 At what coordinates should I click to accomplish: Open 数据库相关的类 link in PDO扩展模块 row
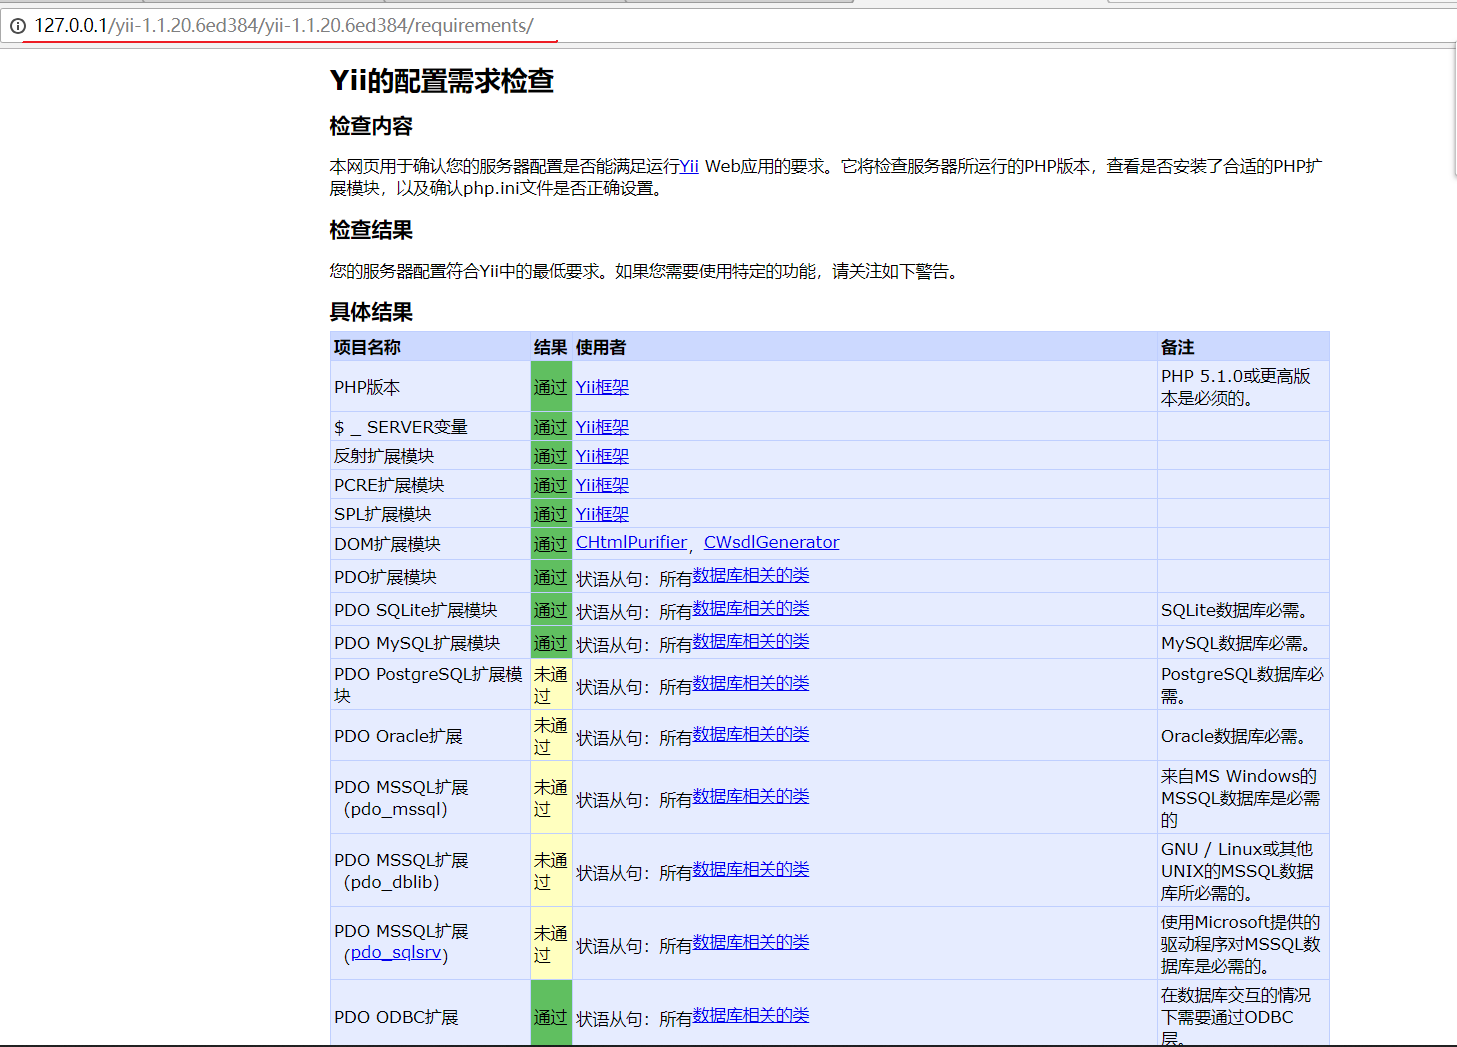751,575
